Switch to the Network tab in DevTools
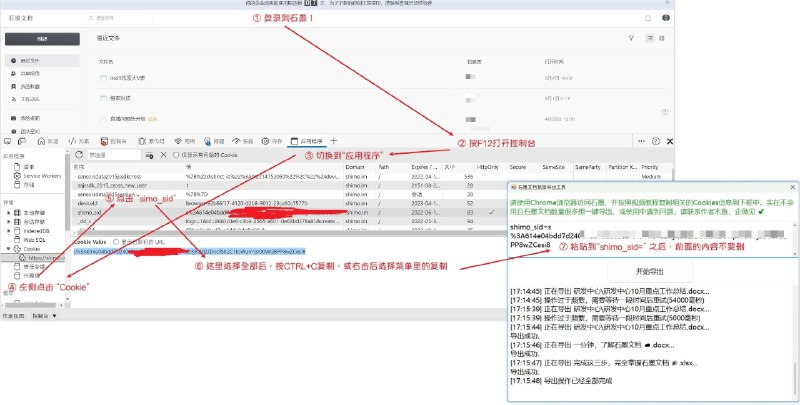 [185, 141]
